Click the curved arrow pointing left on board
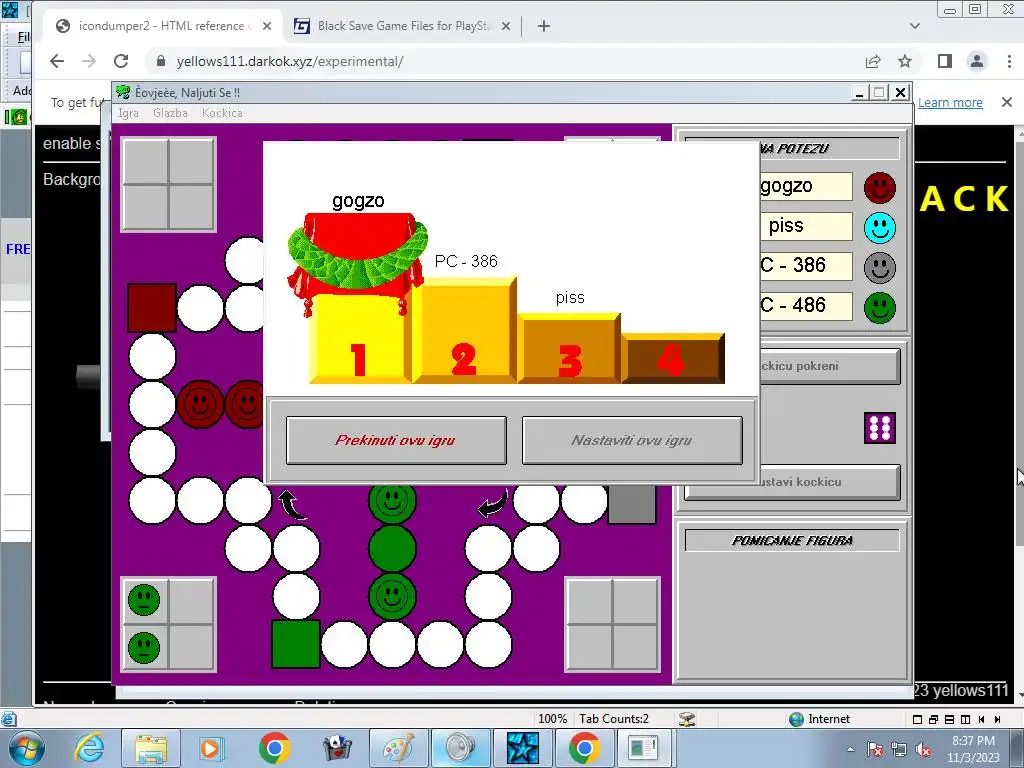 point(492,504)
